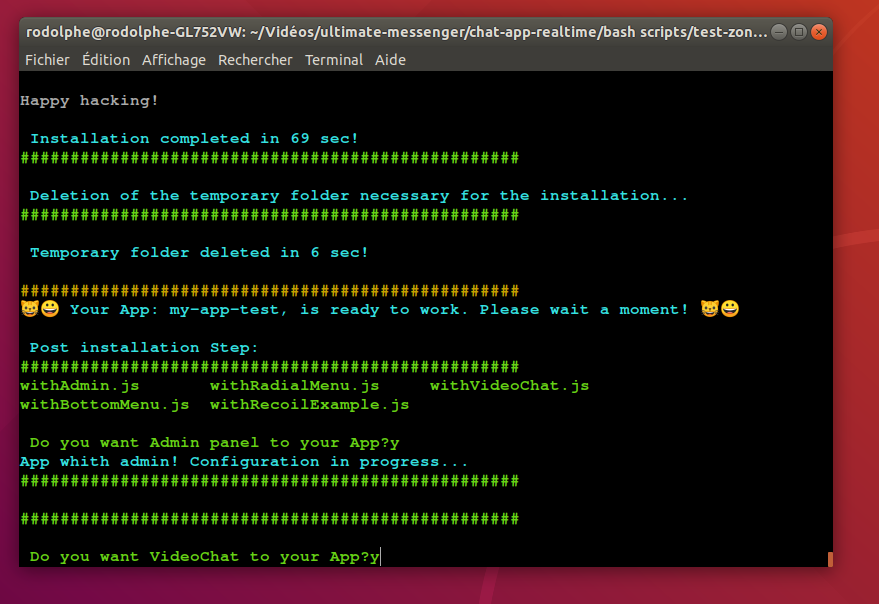The height and width of the screenshot is (604, 879).
Task: Close the terminal window
Action: point(819,32)
